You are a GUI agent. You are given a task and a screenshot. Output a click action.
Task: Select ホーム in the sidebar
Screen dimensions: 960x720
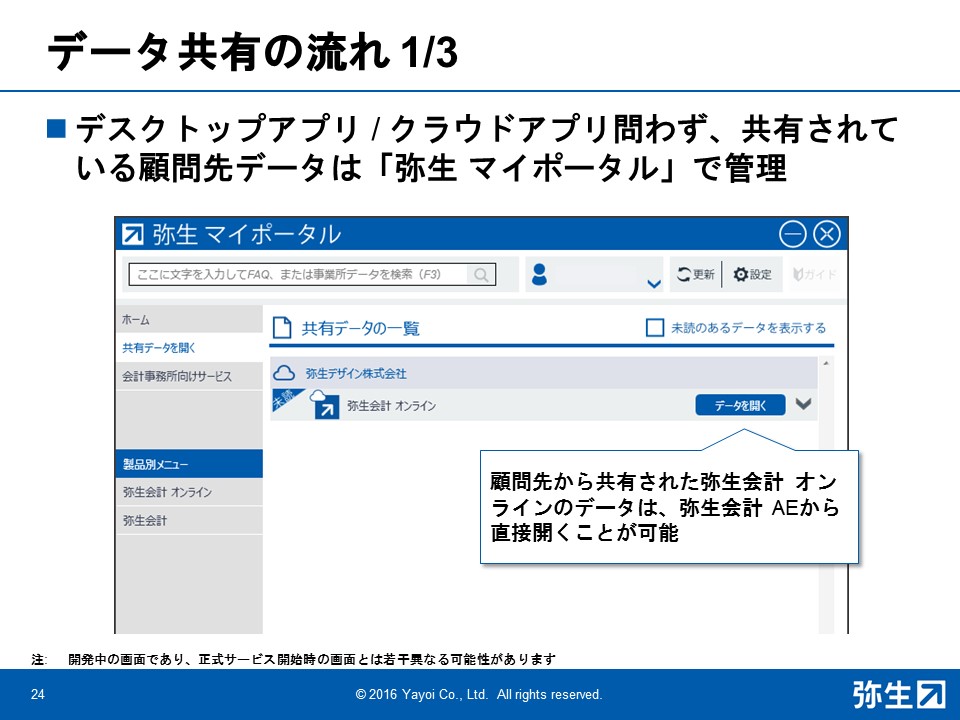tap(189, 319)
